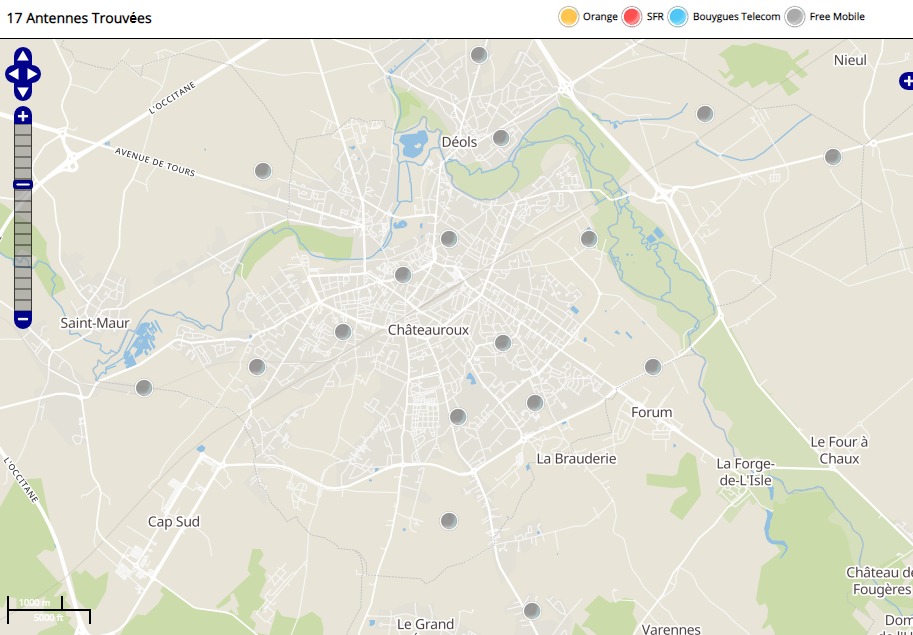Screen dimensions: 913x635
Task: Pan the map right with the arrow
Action: coord(34,74)
